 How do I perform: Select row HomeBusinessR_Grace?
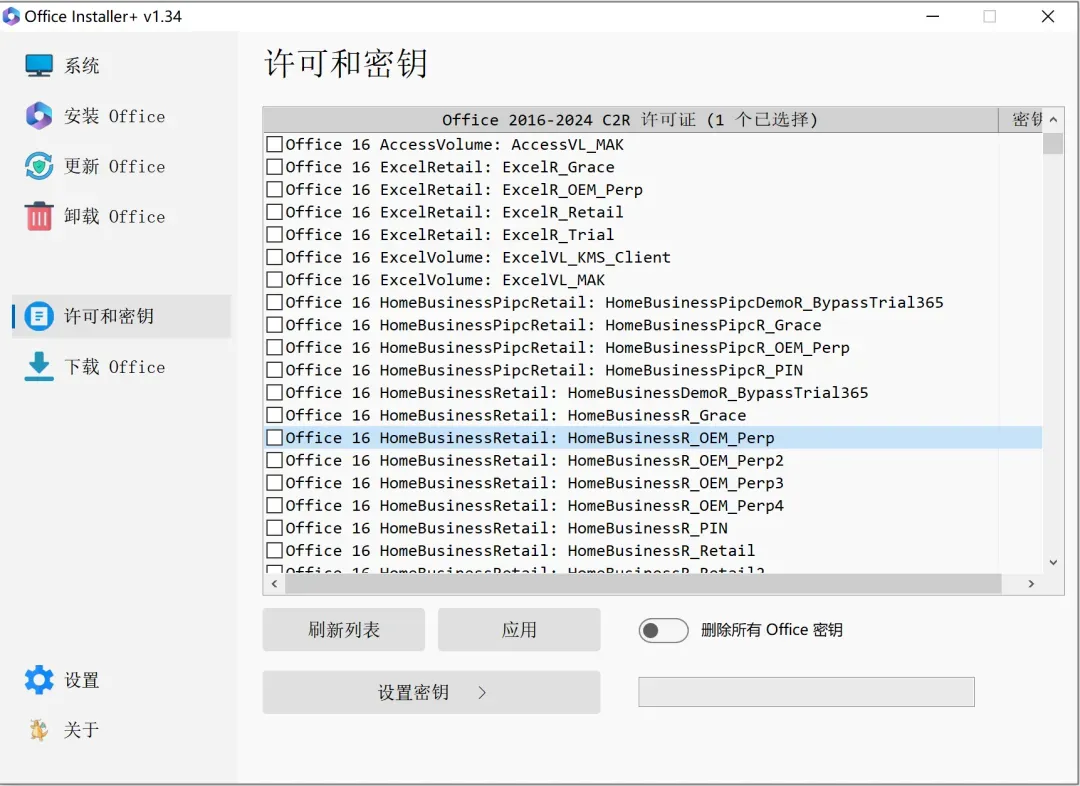pyautogui.click(x=653, y=415)
